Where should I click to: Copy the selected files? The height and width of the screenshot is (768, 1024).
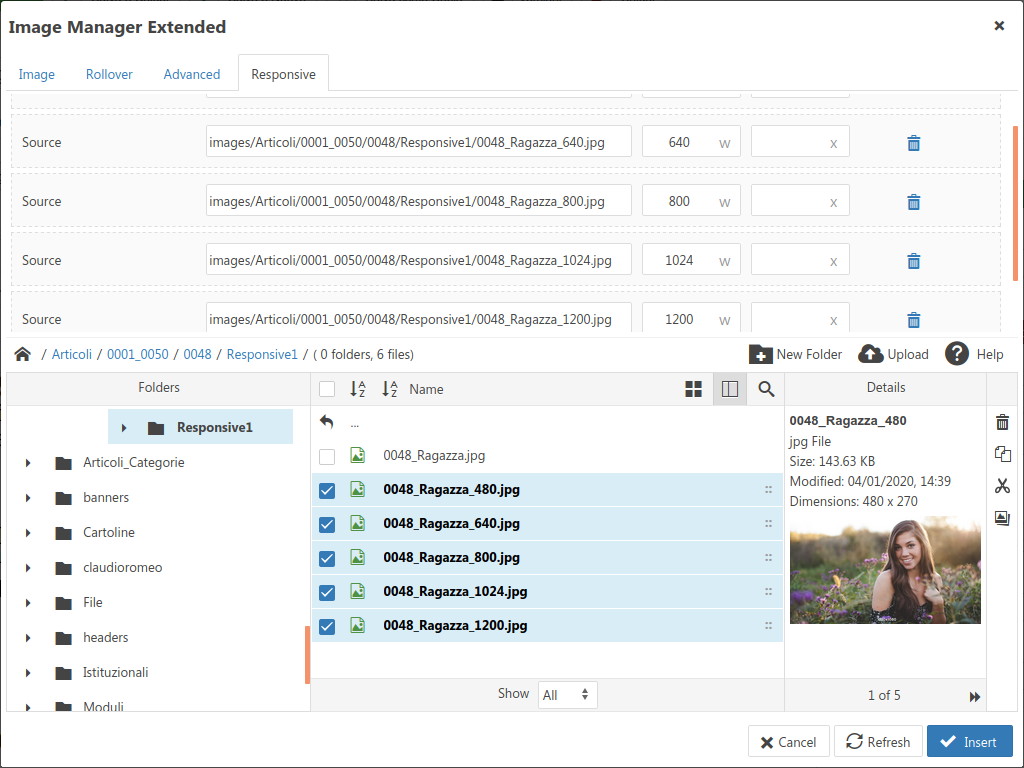(1002, 454)
